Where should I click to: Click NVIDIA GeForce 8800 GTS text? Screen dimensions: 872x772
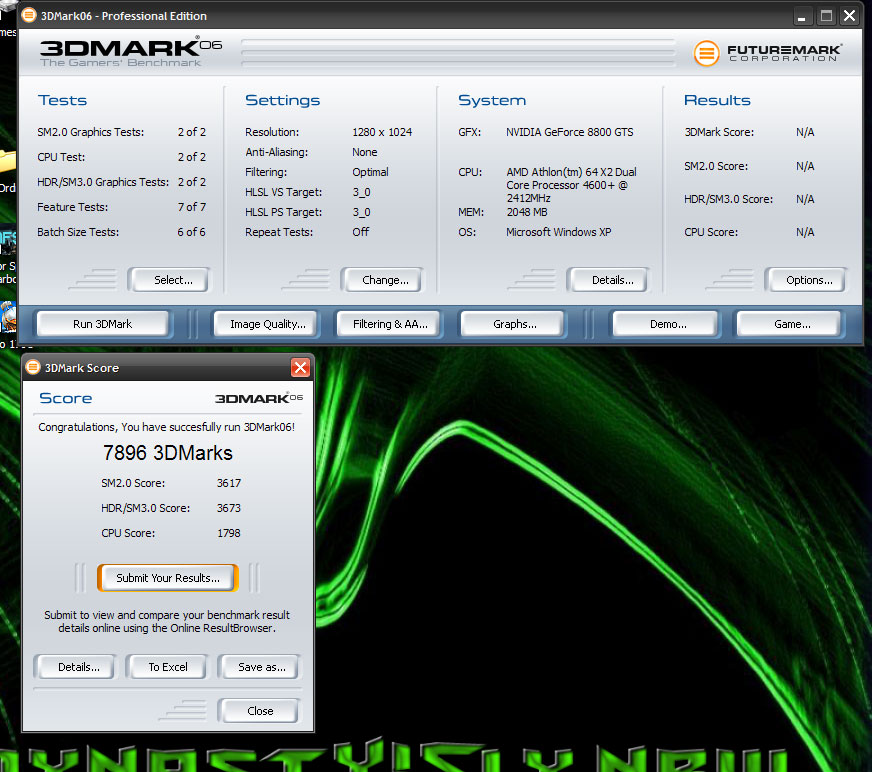coord(569,132)
